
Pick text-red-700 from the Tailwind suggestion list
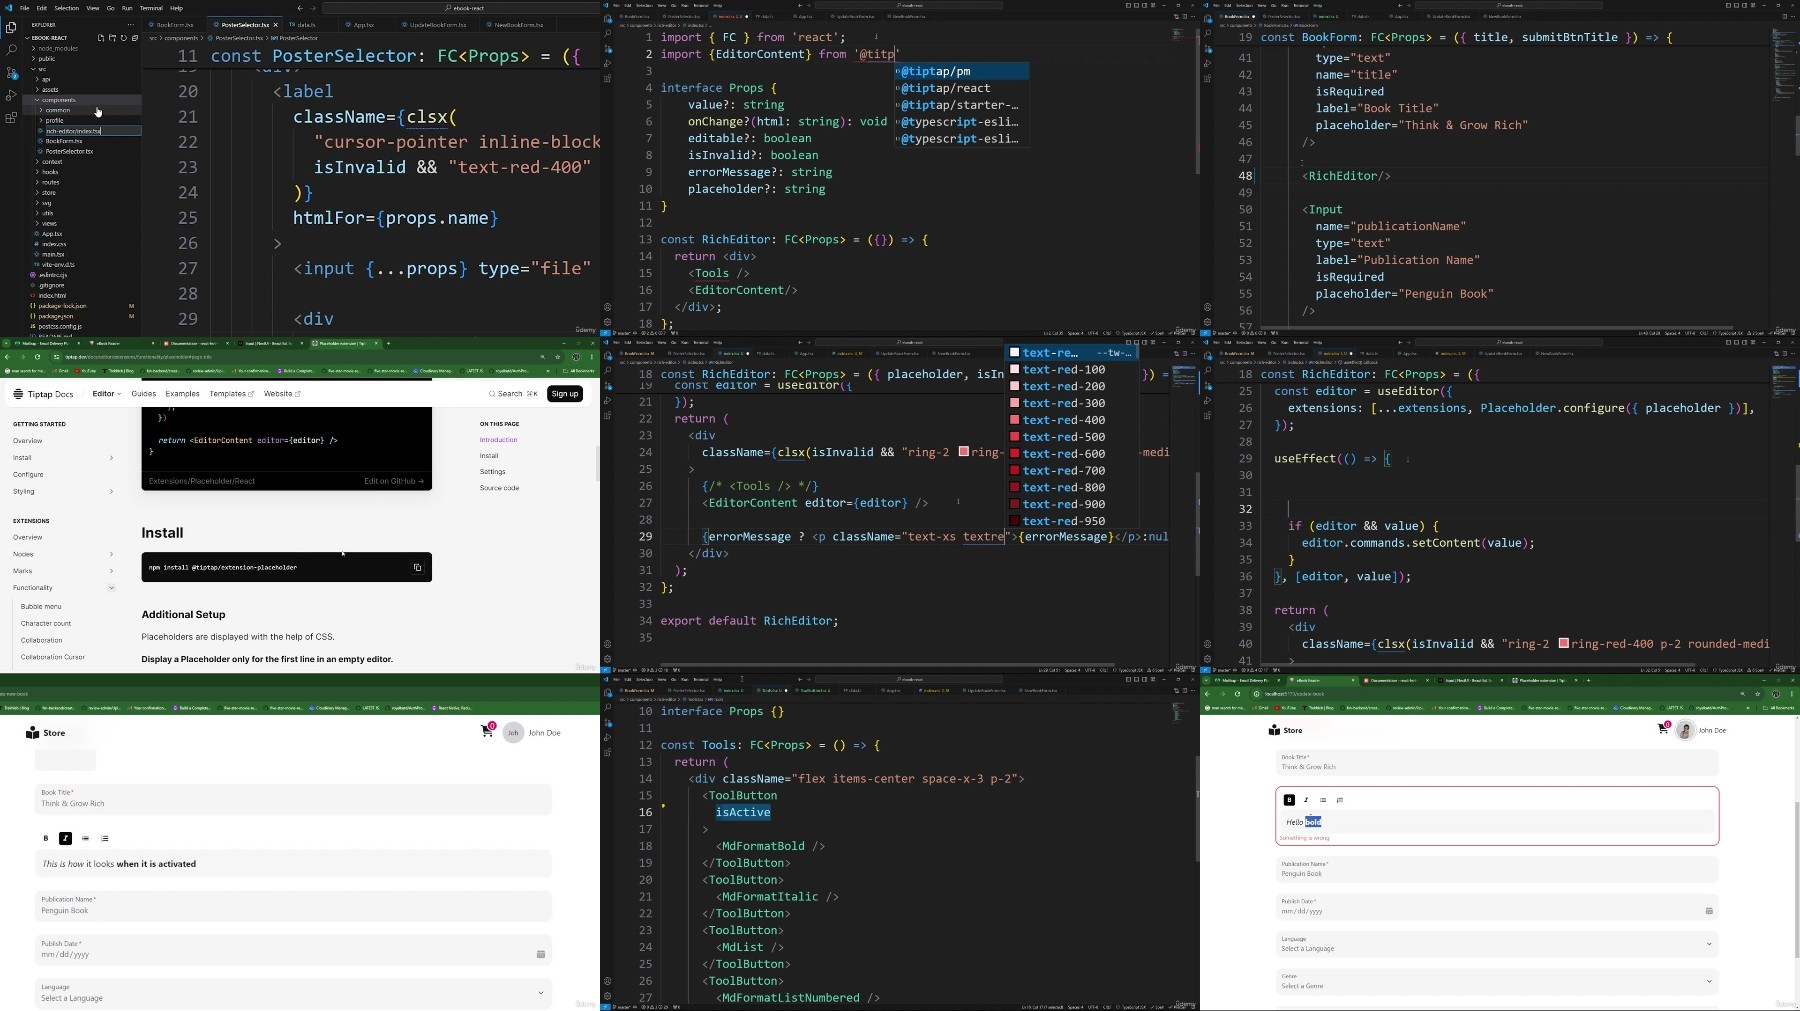pyautogui.click(x=1071, y=470)
